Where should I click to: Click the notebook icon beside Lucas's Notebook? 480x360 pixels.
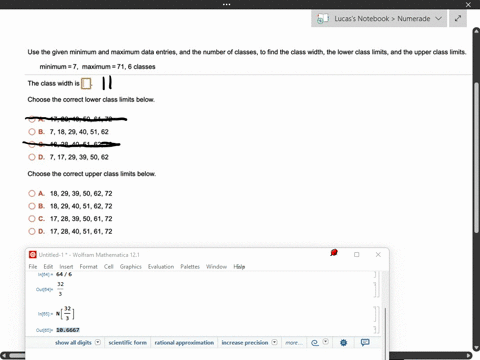[x=323, y=19]
